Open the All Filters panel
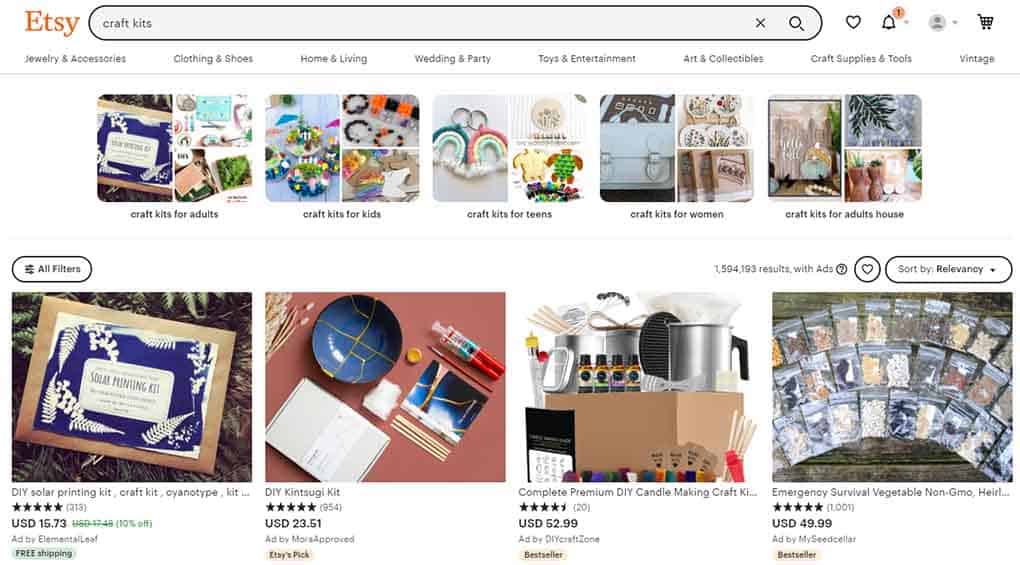1020x565 pixels. point(52,269)
